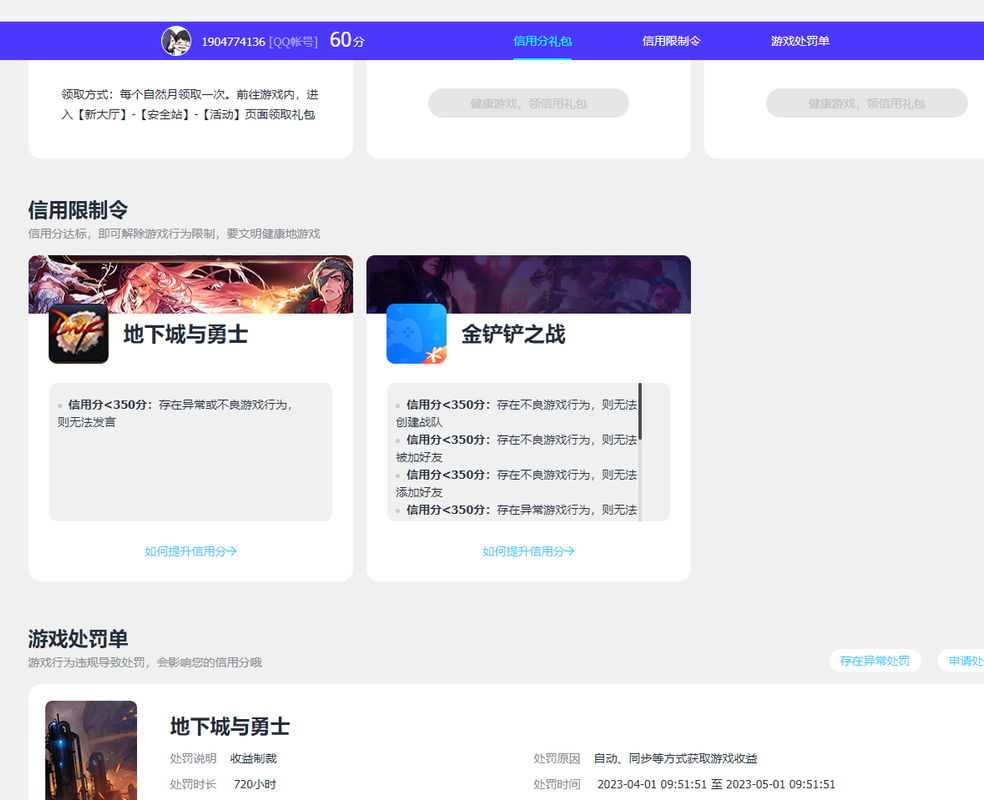Switch to the 信用限制令 tab

(671, 41)
